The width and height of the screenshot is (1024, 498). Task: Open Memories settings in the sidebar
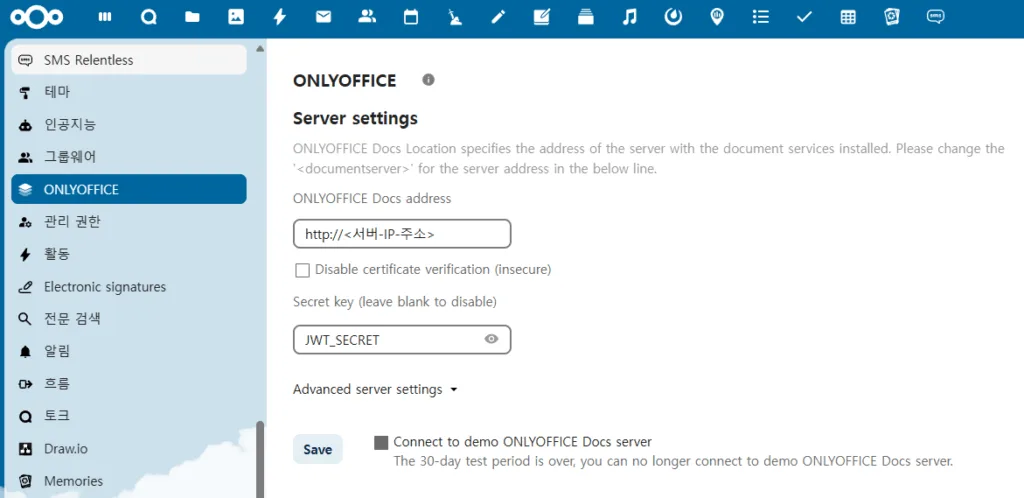click(129, 480)
